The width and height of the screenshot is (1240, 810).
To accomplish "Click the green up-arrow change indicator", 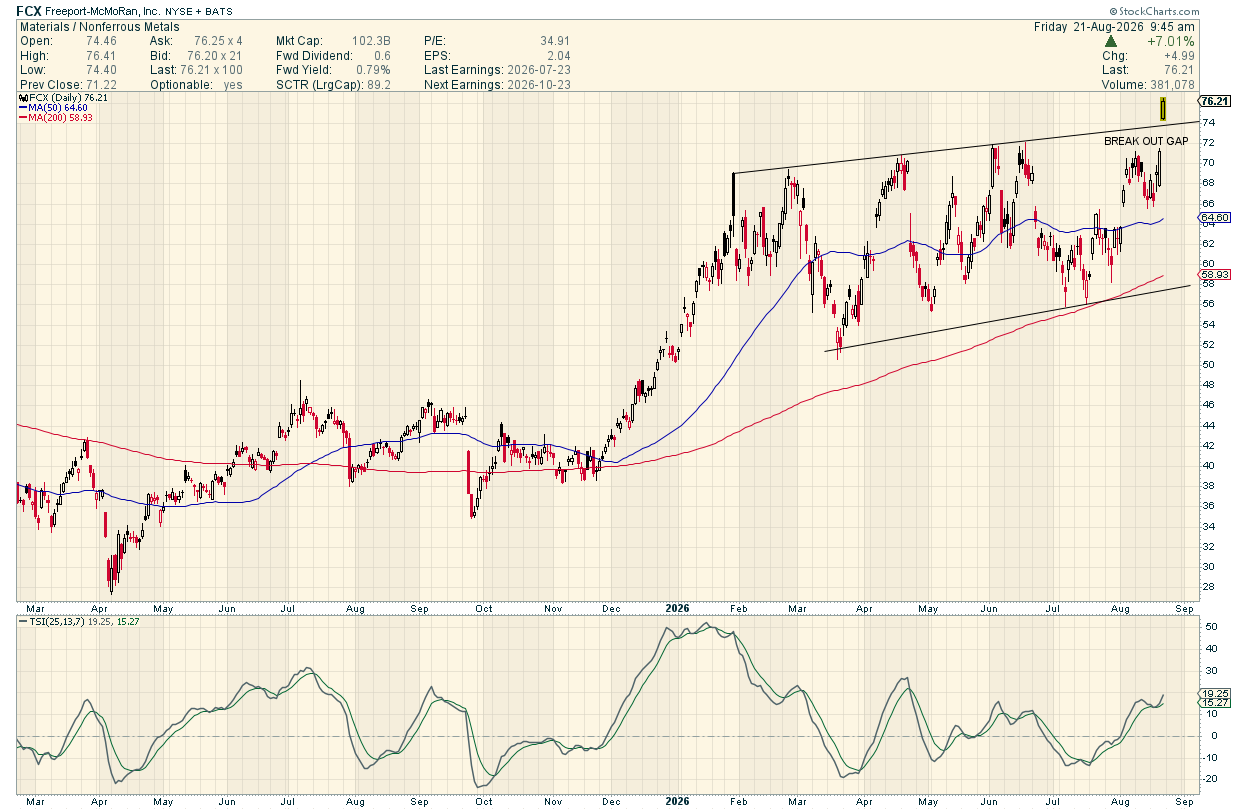I will click(1111, 42).
